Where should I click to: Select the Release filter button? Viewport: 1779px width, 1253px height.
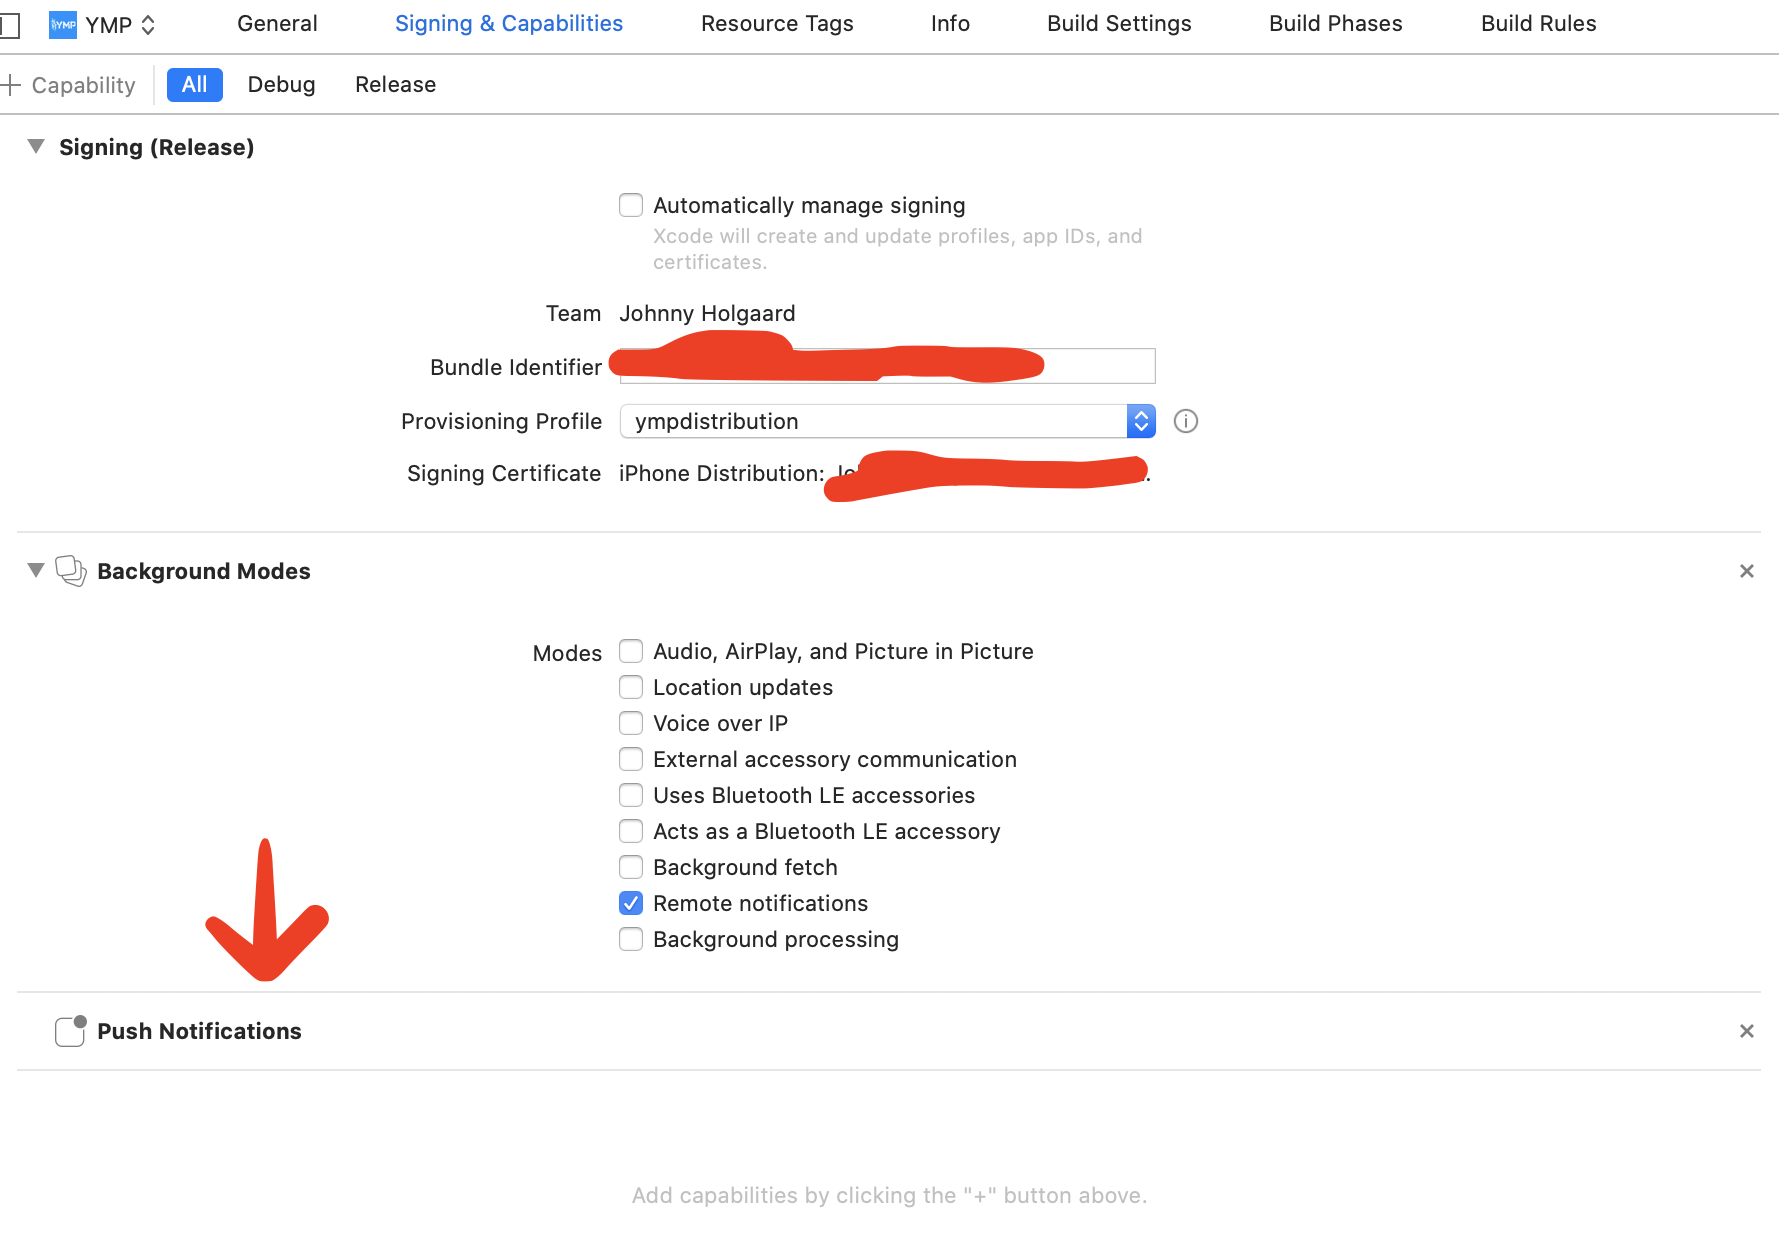395,84
